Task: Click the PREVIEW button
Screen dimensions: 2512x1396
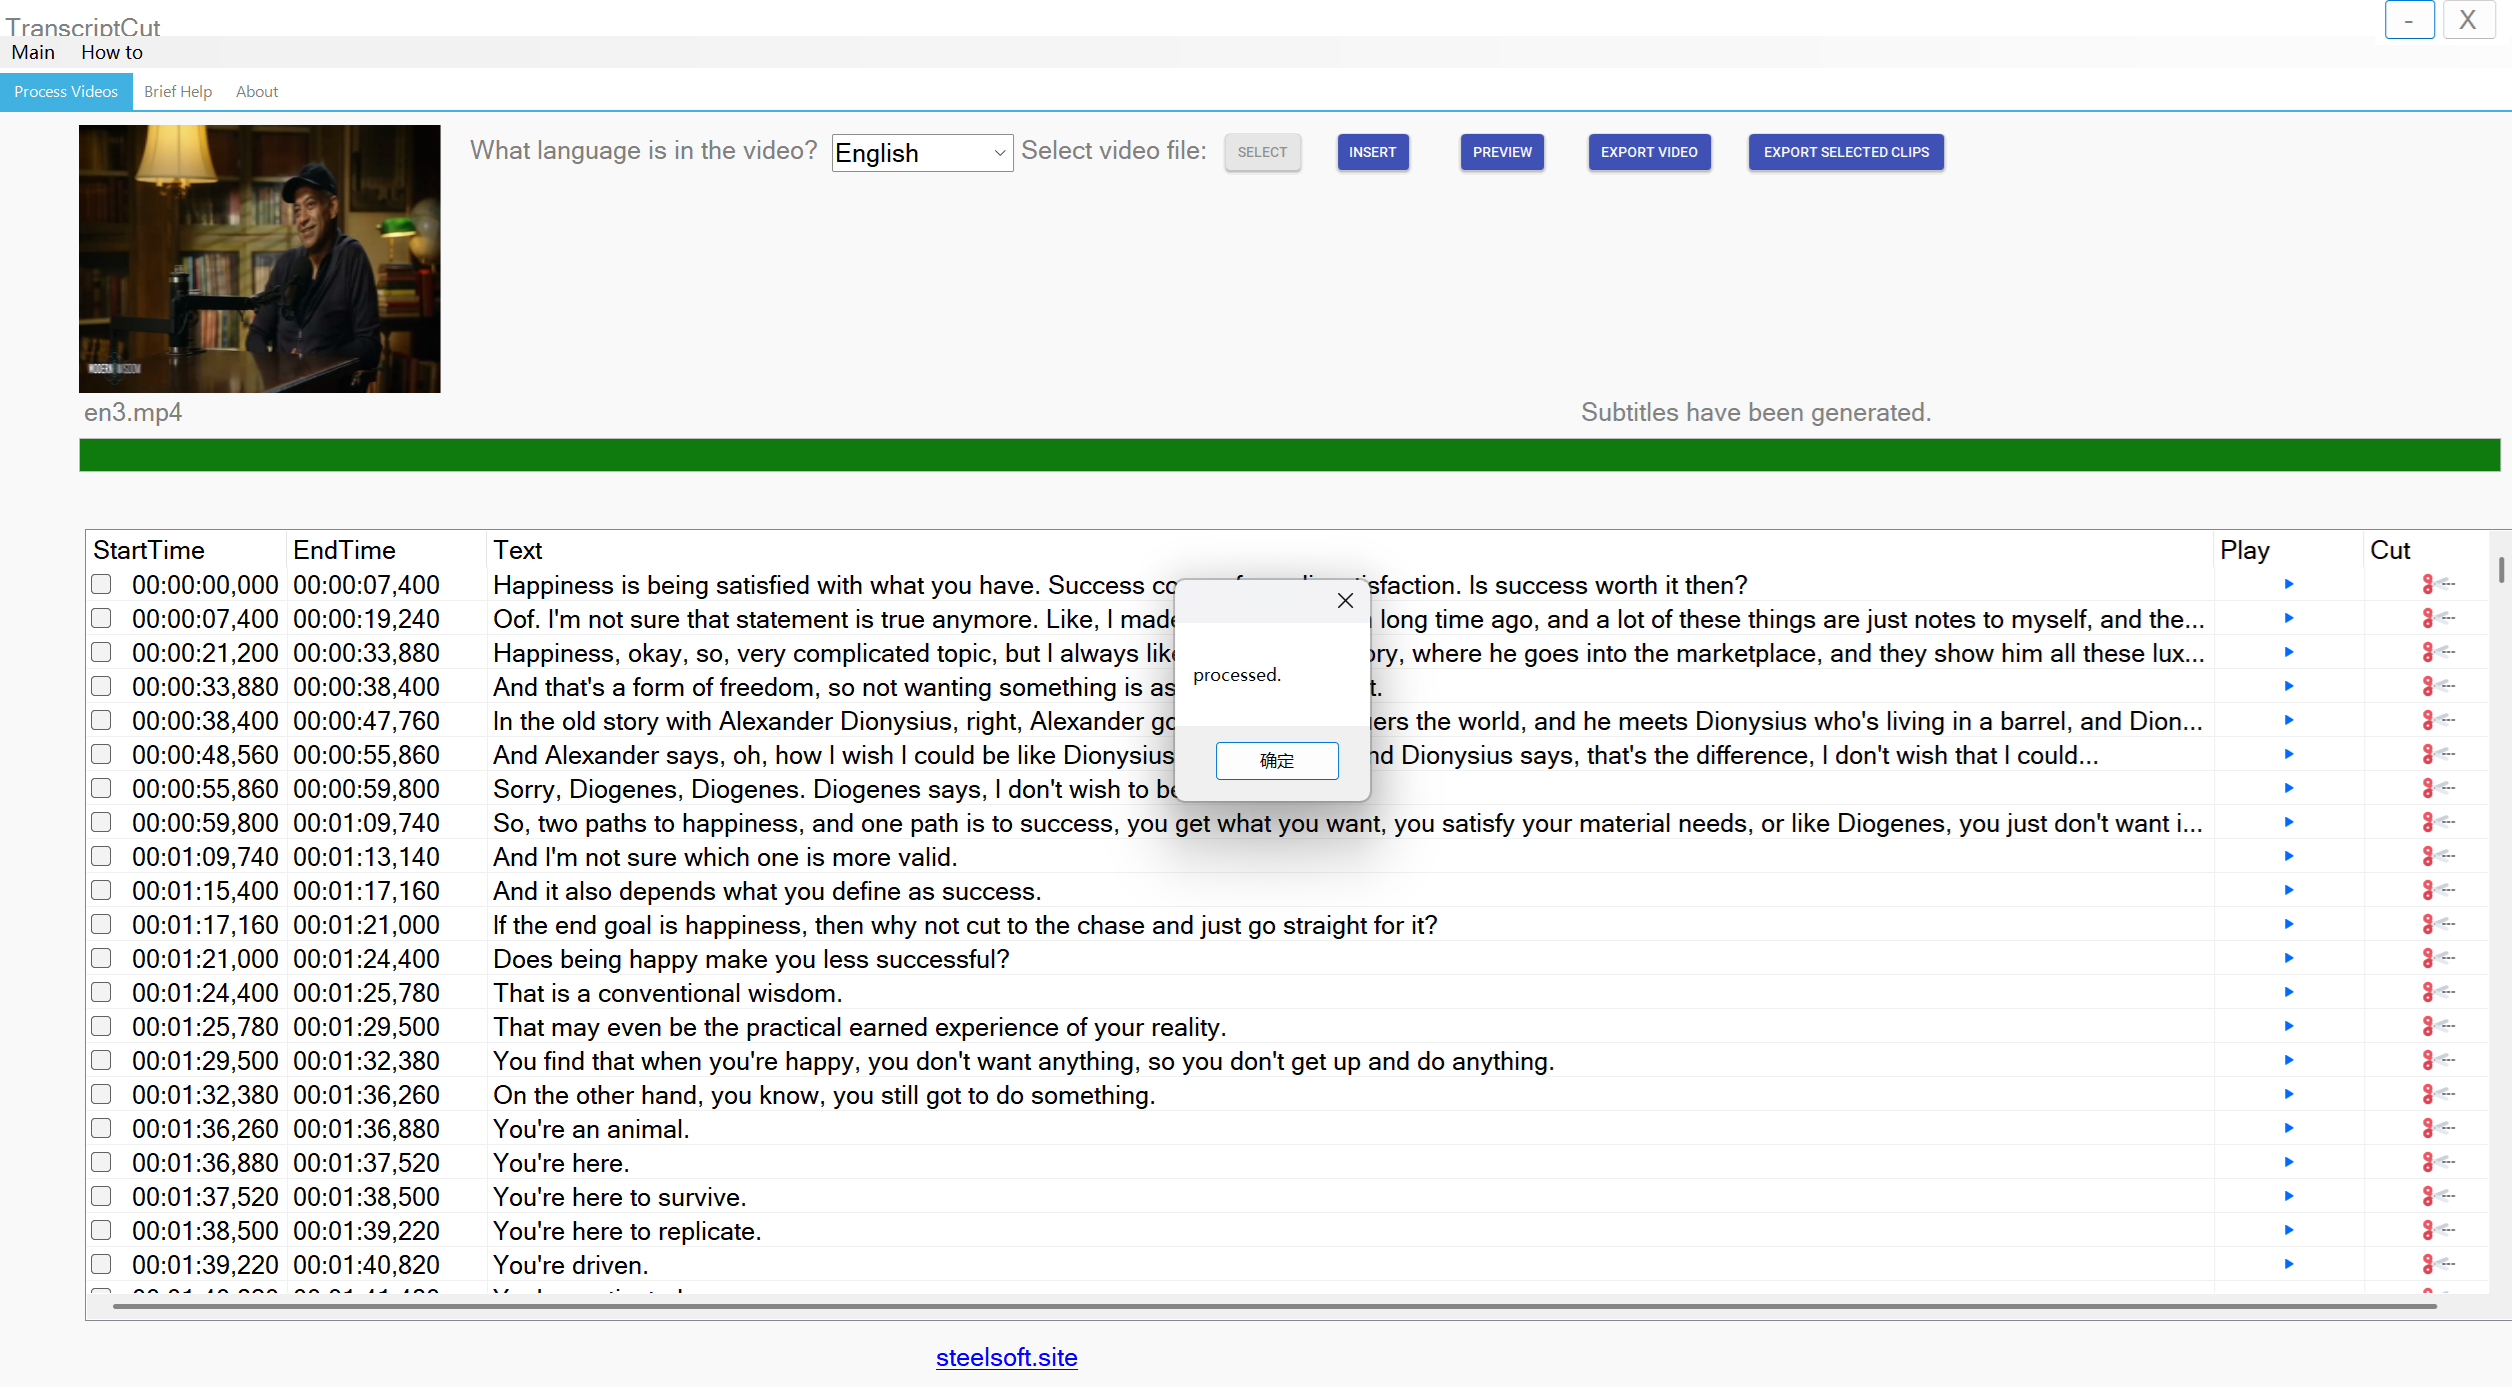Action: pyautogui.click(x=1502, y=153)
